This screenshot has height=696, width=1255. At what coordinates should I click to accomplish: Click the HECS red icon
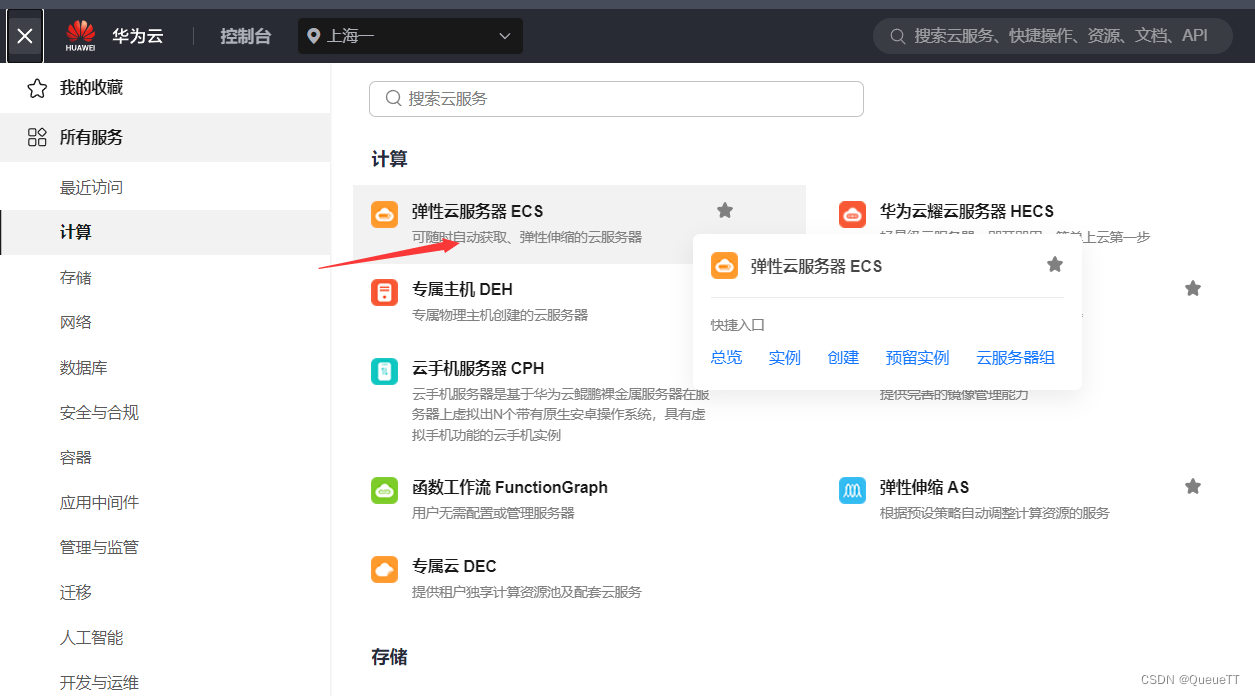tap(852, 214)
